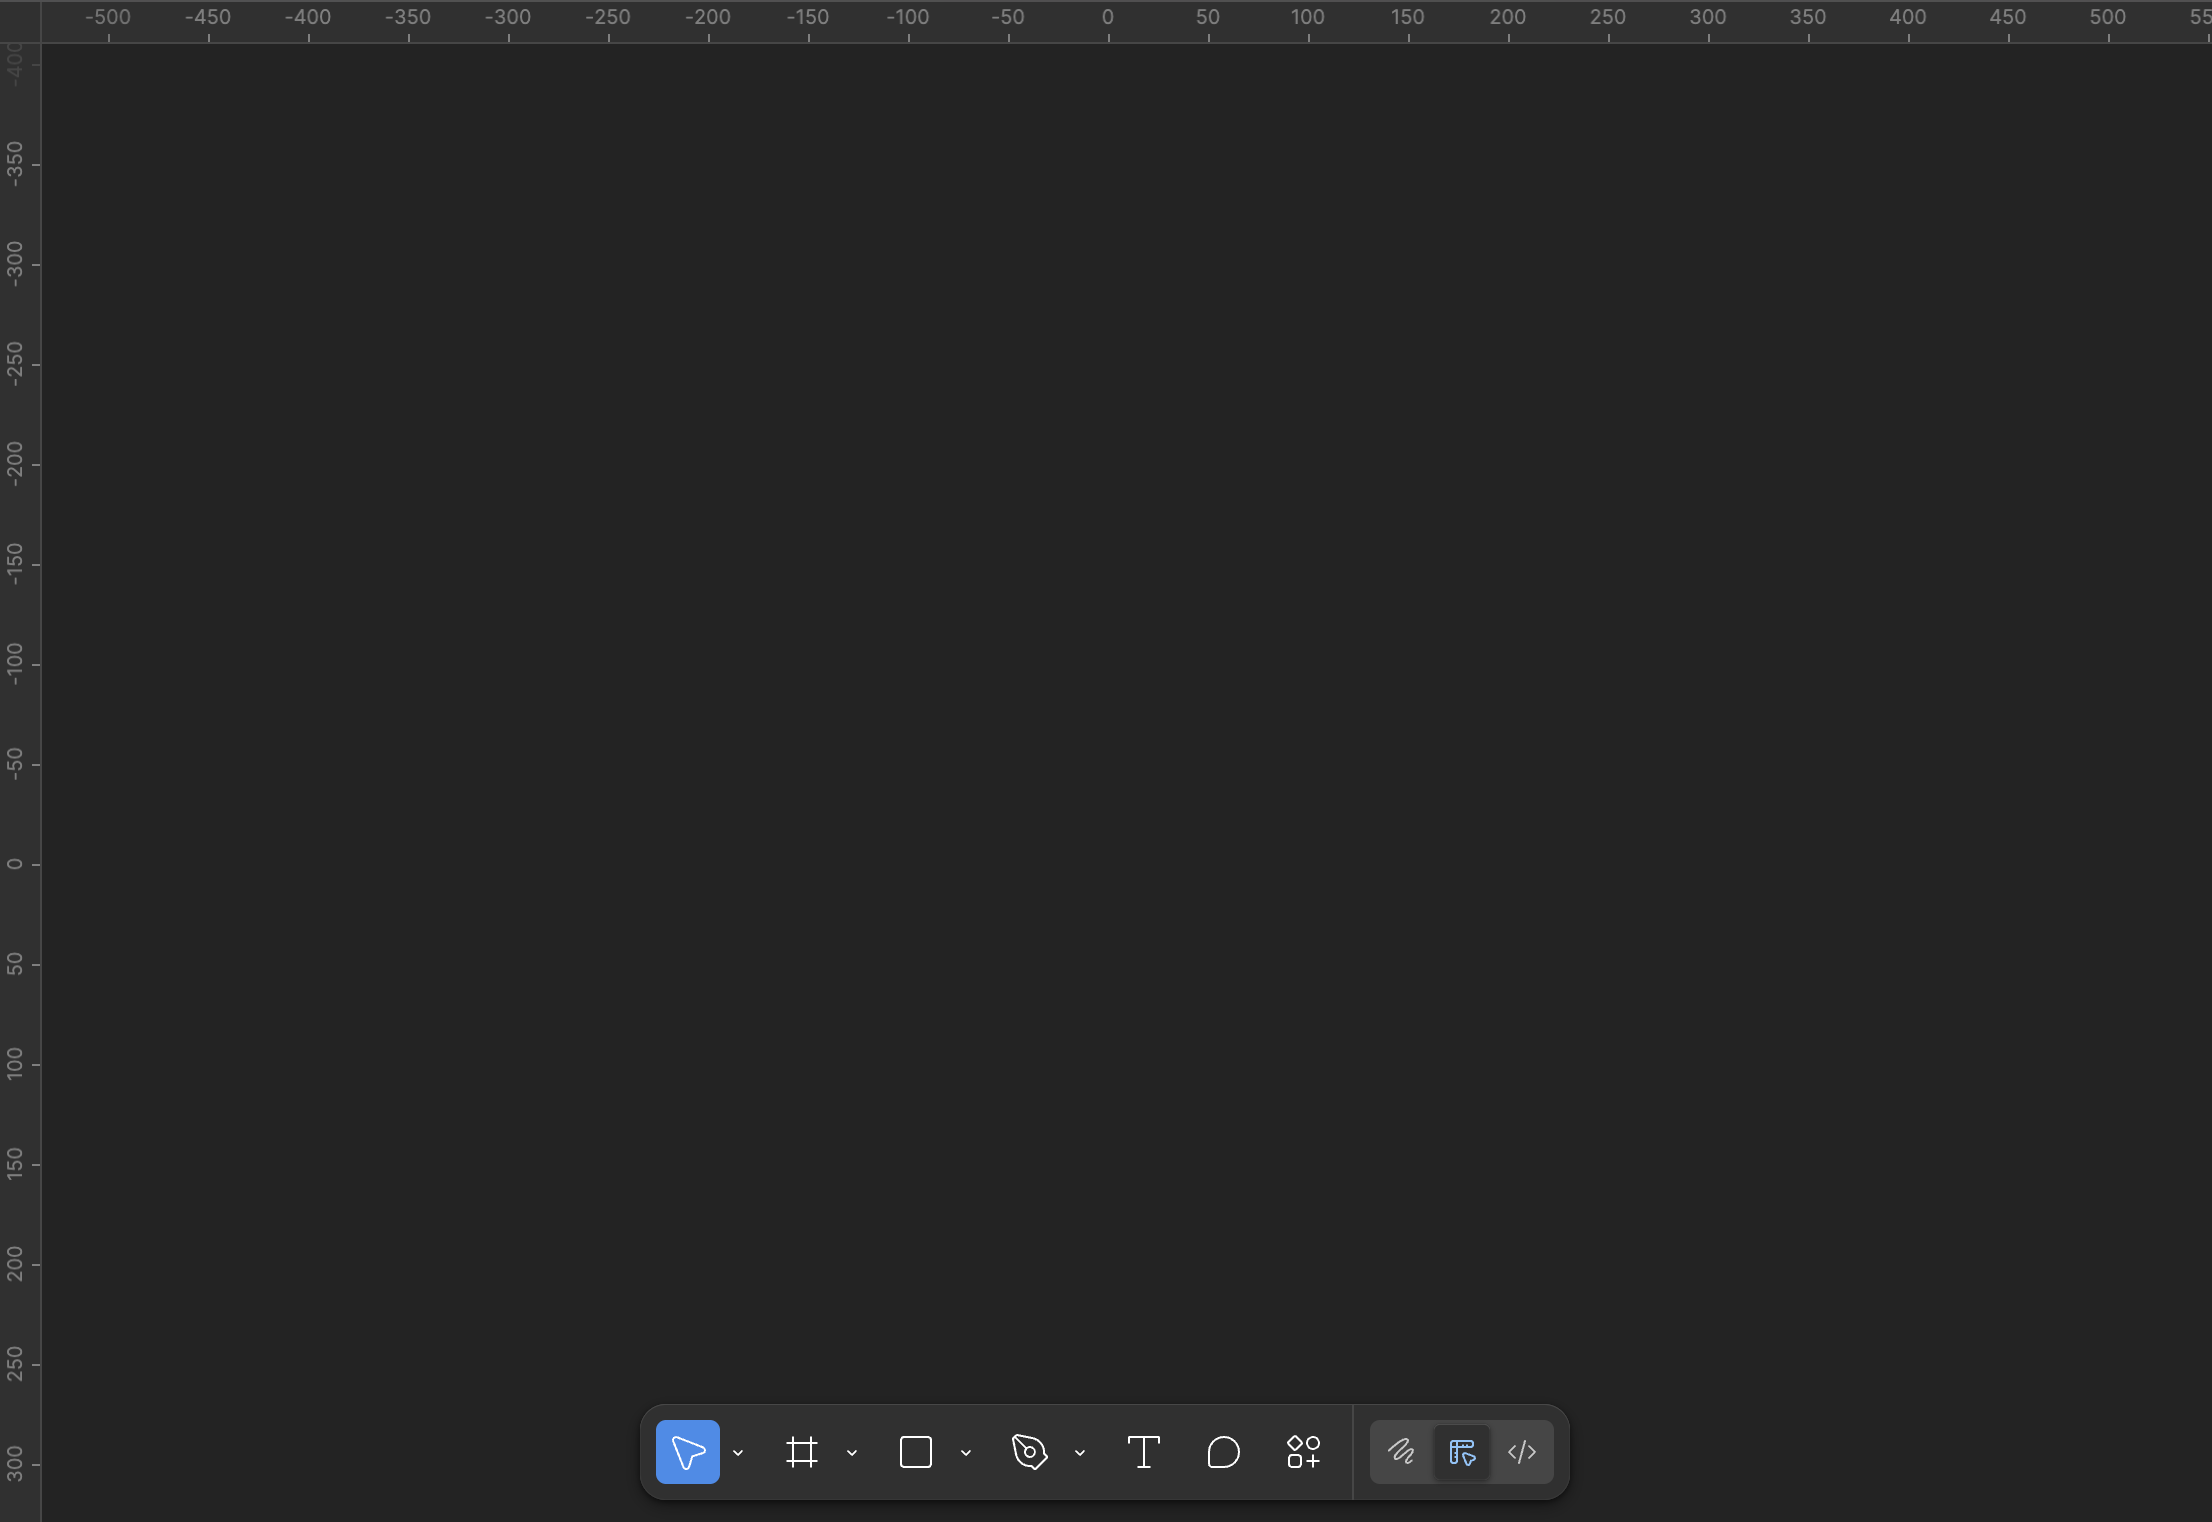Expand the Move tool options chevron
2212x1522 pixels.
click(x=738, y=1453)
